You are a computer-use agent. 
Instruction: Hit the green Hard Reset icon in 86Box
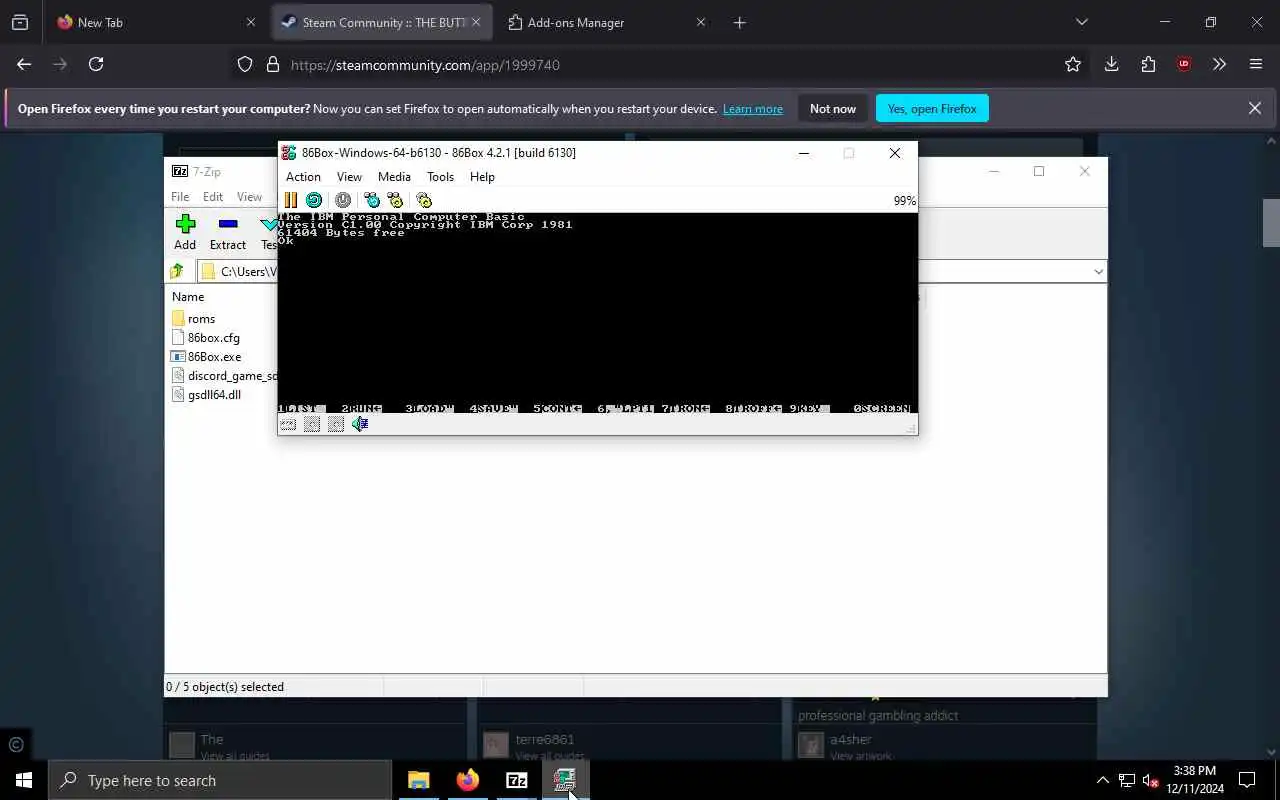coord(314,200)
